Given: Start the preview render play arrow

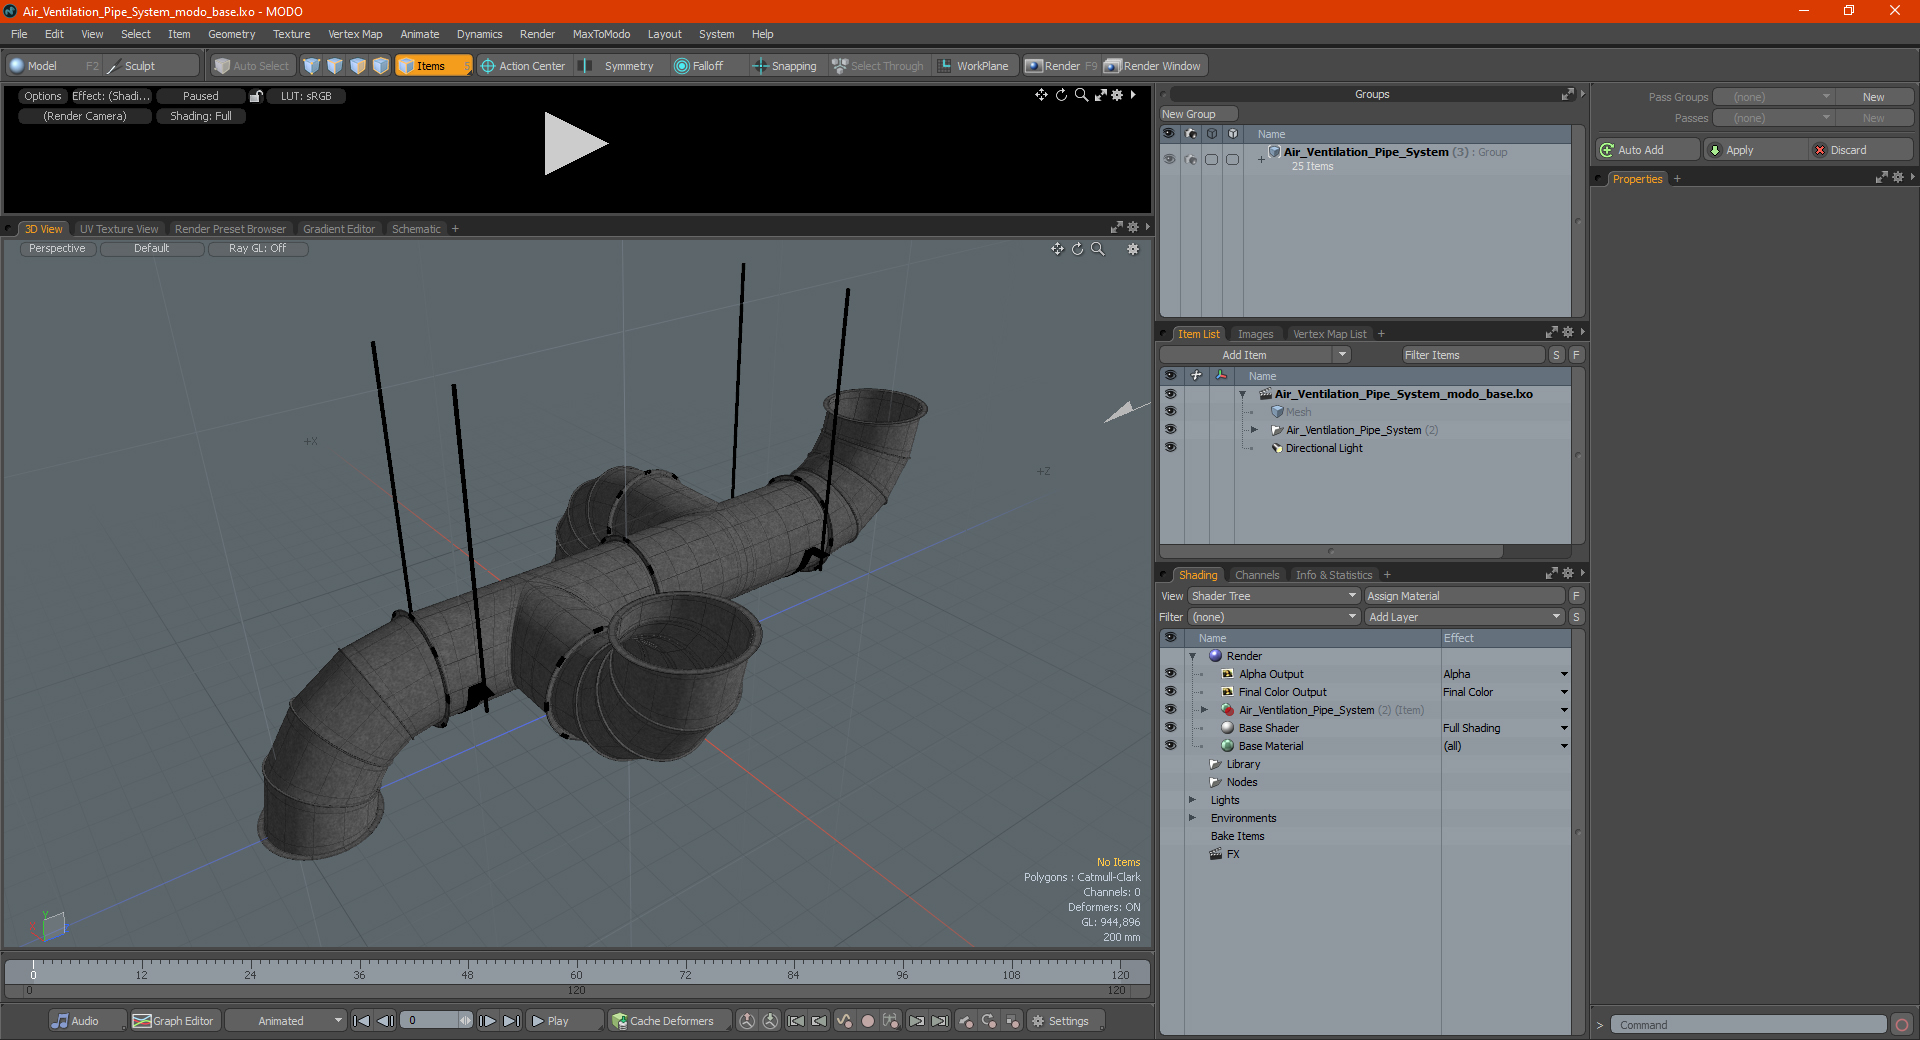Looking at the screenshot, I should coord(575,144).
